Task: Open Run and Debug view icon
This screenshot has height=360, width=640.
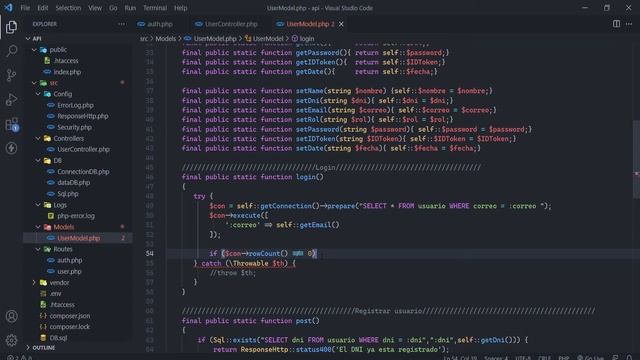Action: (11, 100)
